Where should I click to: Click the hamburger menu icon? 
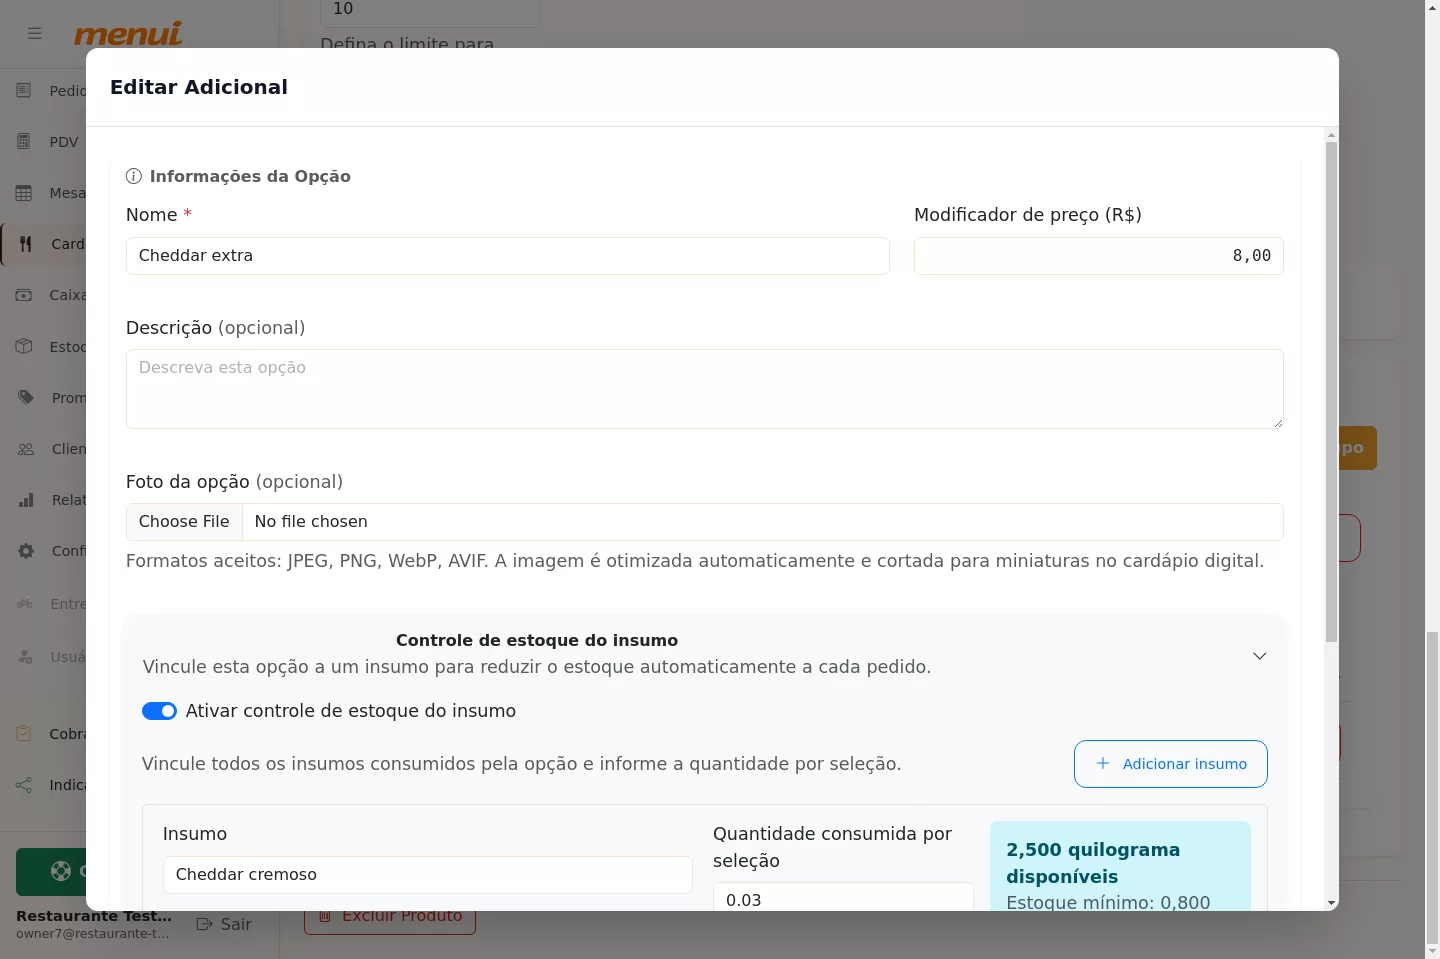click(35, 33)
